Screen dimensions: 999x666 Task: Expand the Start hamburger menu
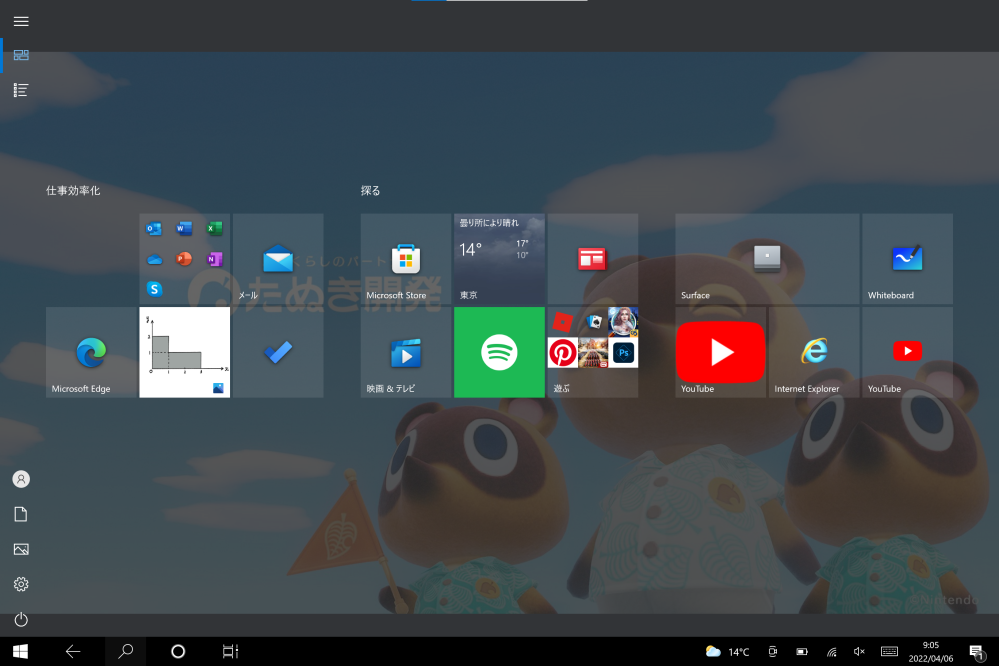21,21
